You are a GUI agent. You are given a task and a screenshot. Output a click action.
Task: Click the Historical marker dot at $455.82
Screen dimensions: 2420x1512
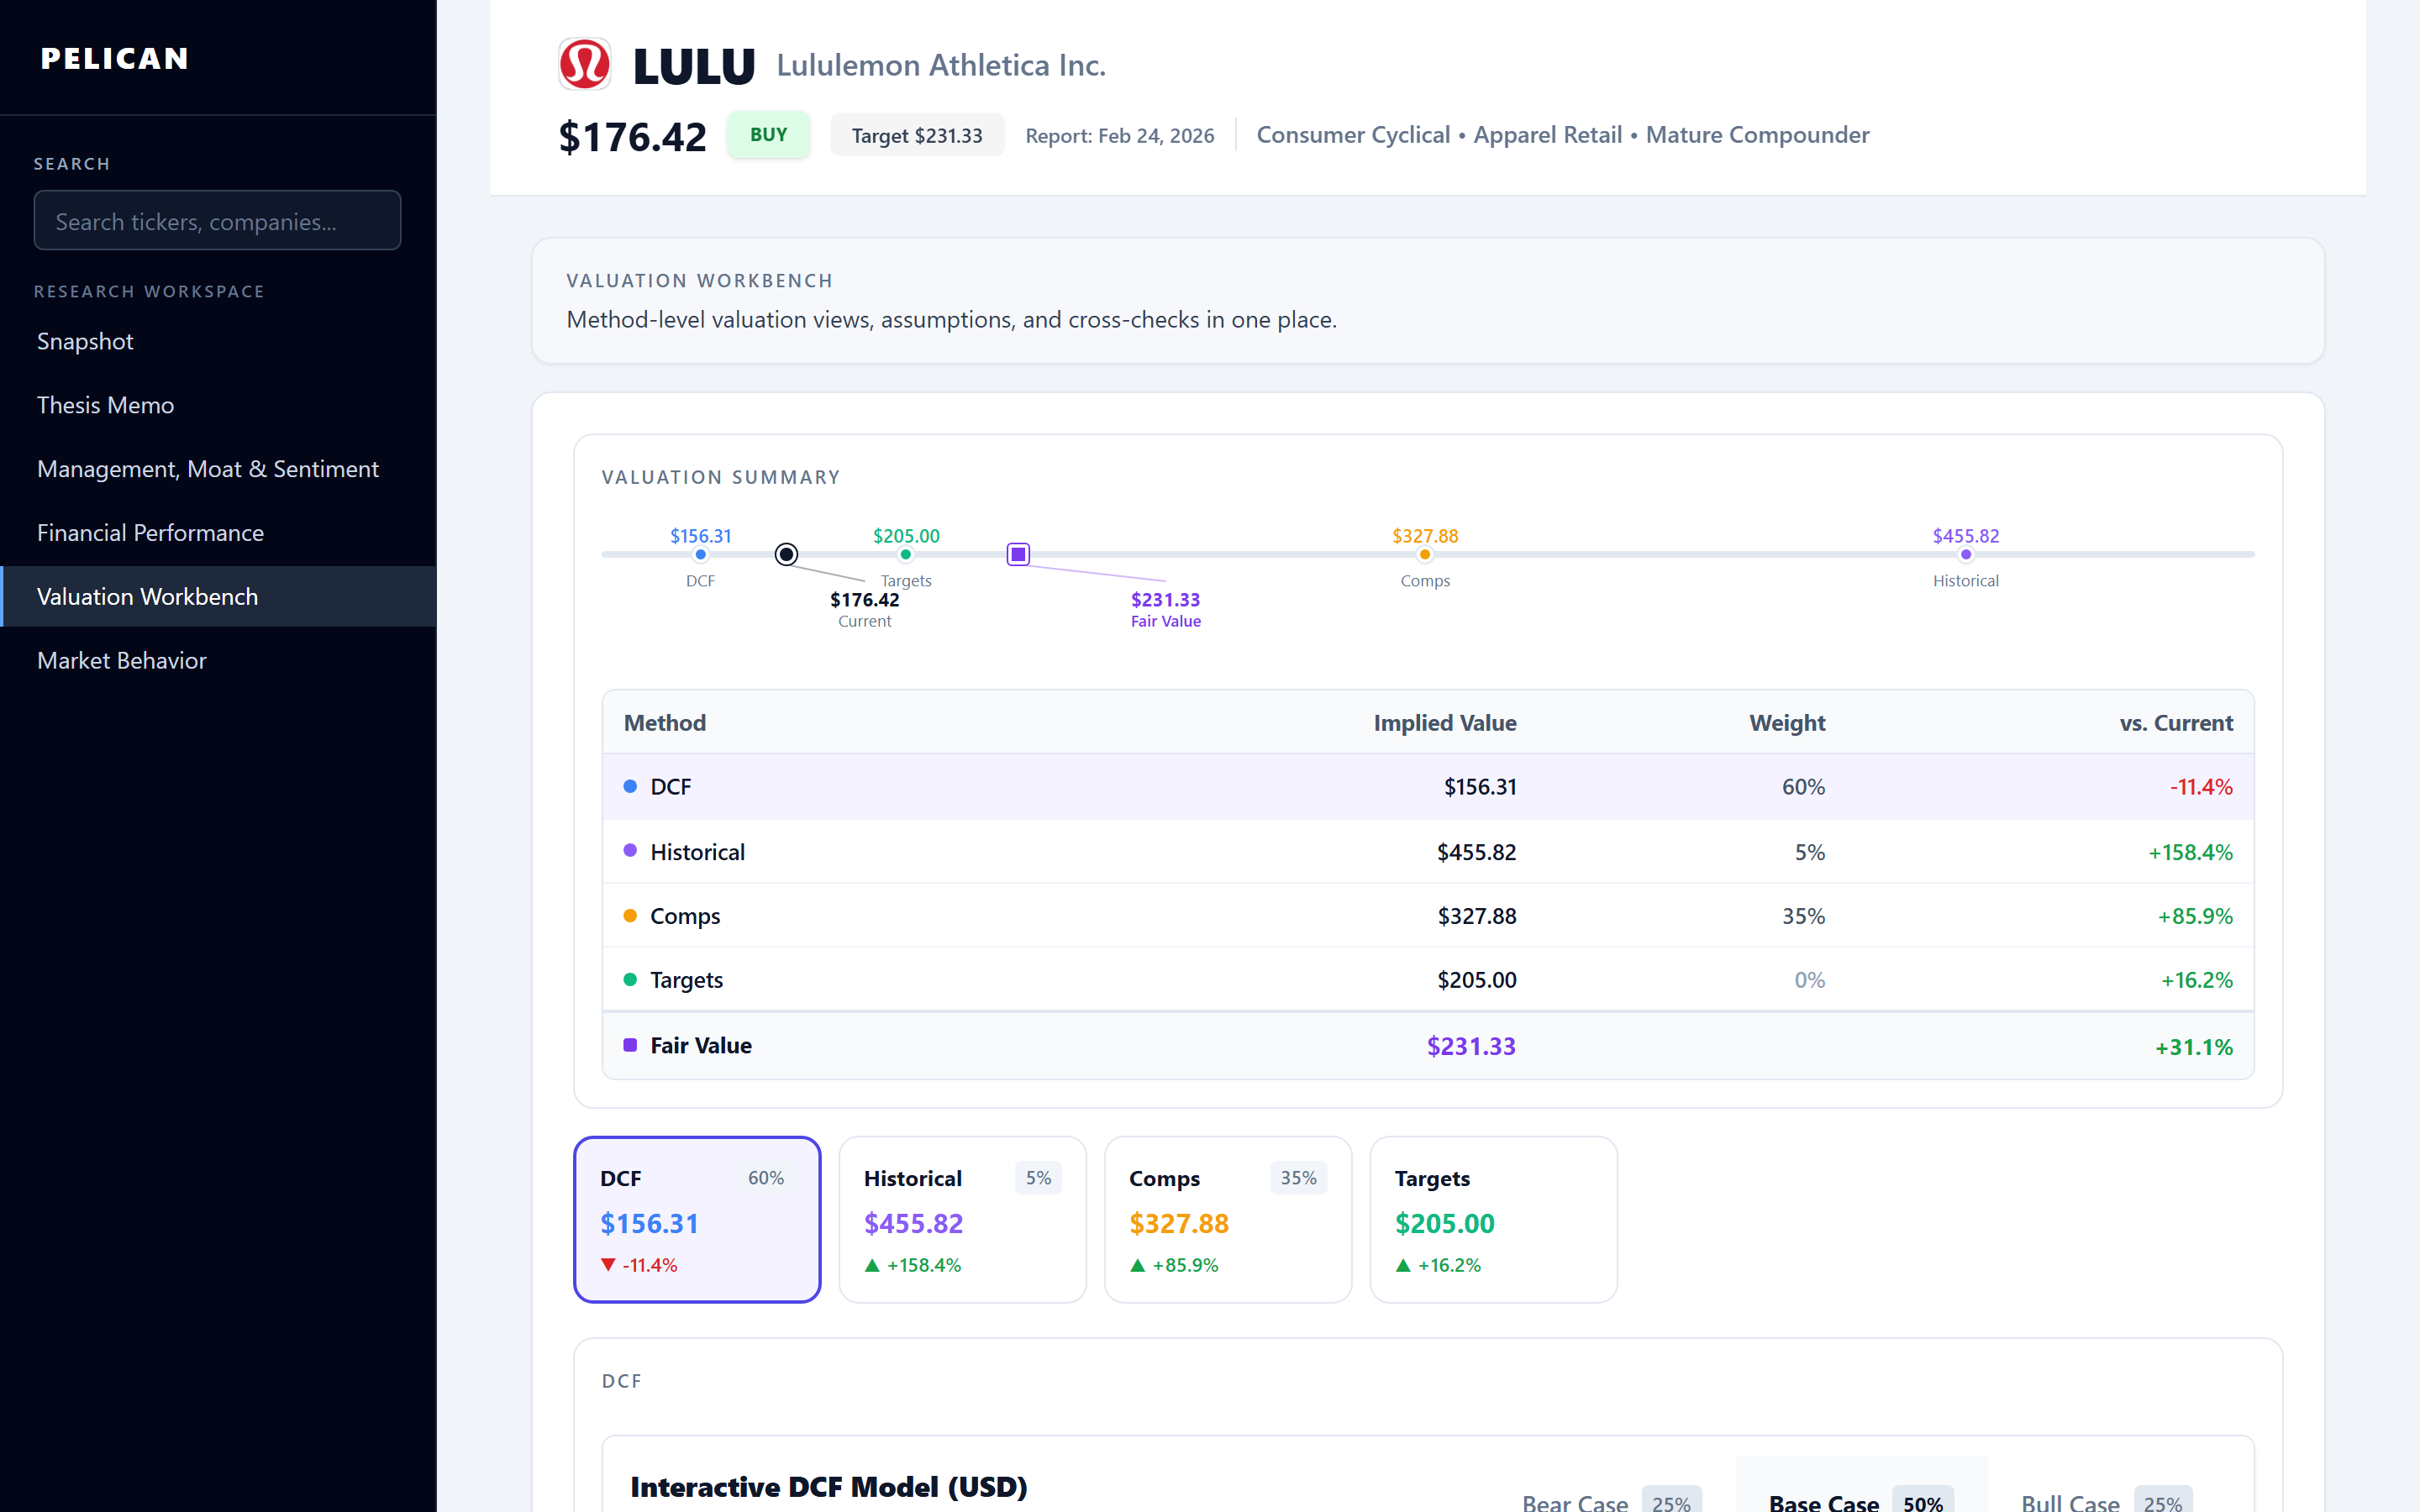point(1965,555)
